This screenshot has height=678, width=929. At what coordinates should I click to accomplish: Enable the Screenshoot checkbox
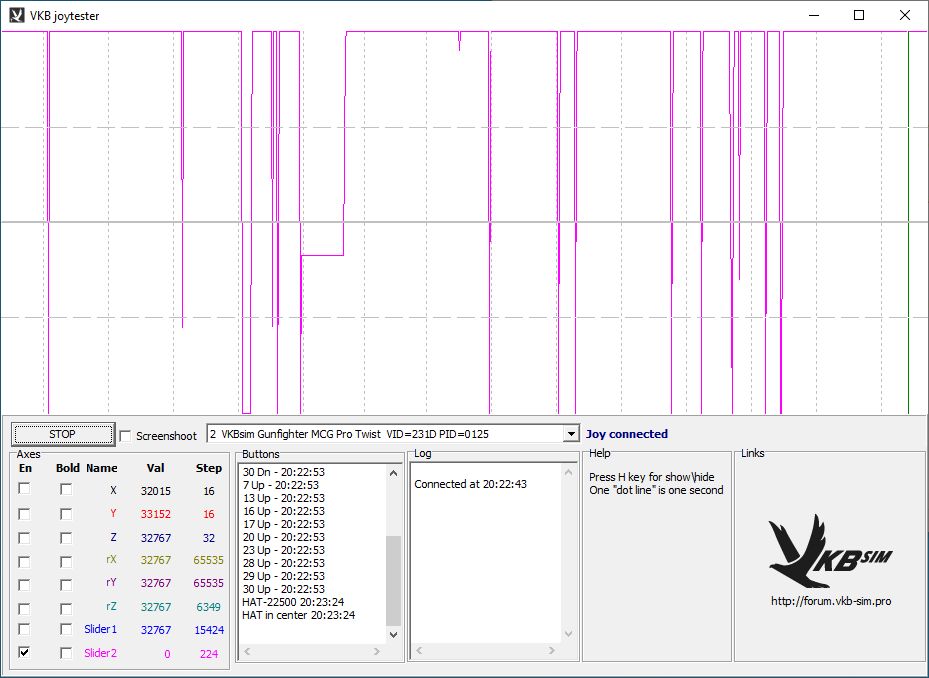[125, 436]
